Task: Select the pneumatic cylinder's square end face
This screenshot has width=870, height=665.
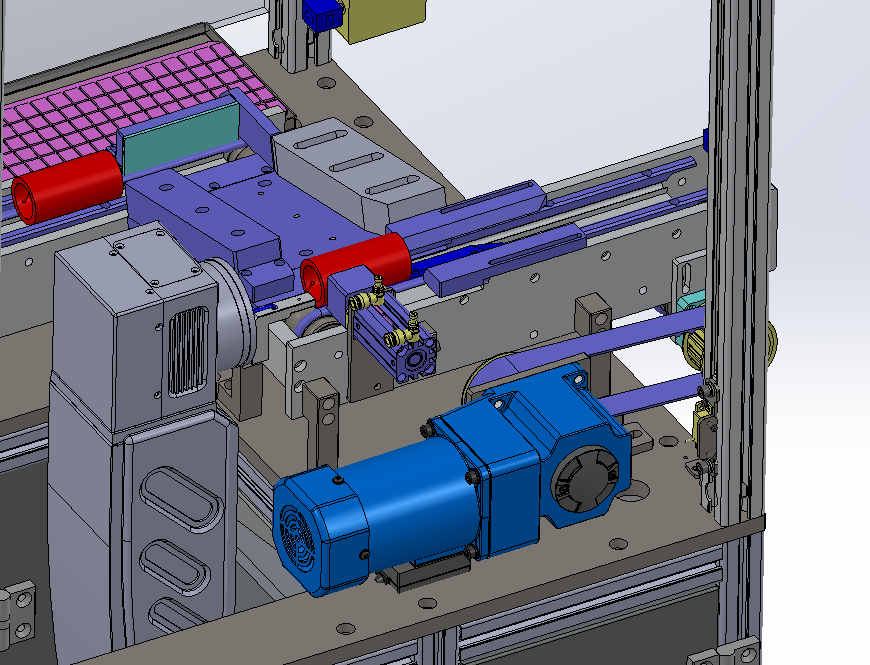Action: pos(416,361)
